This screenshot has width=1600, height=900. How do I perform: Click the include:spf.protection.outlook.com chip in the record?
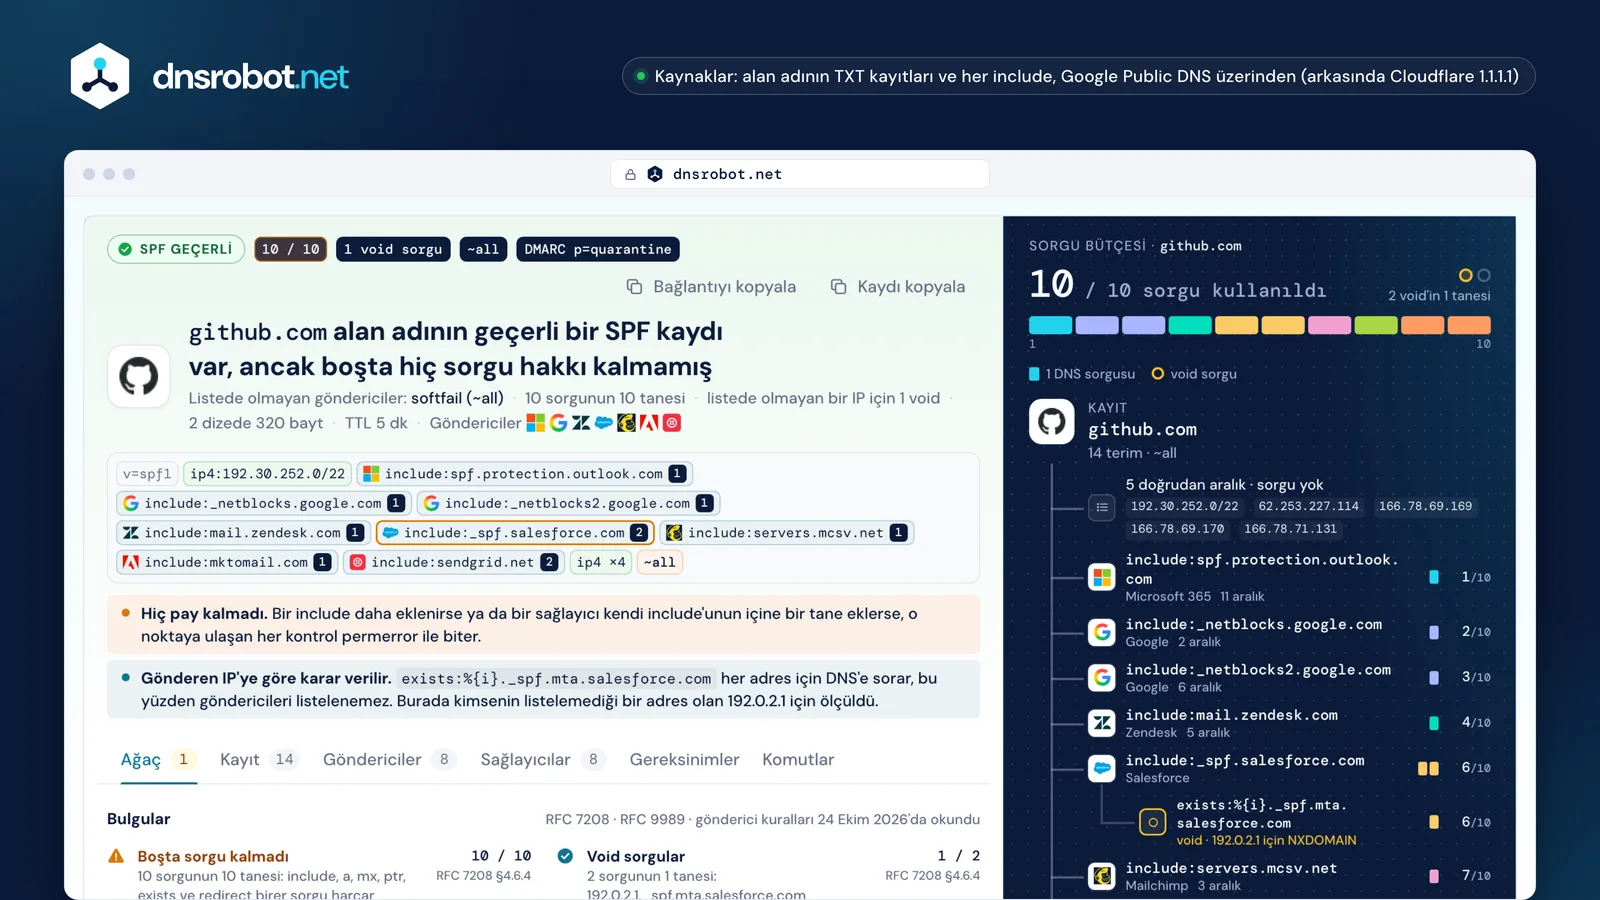coord(525,474)
